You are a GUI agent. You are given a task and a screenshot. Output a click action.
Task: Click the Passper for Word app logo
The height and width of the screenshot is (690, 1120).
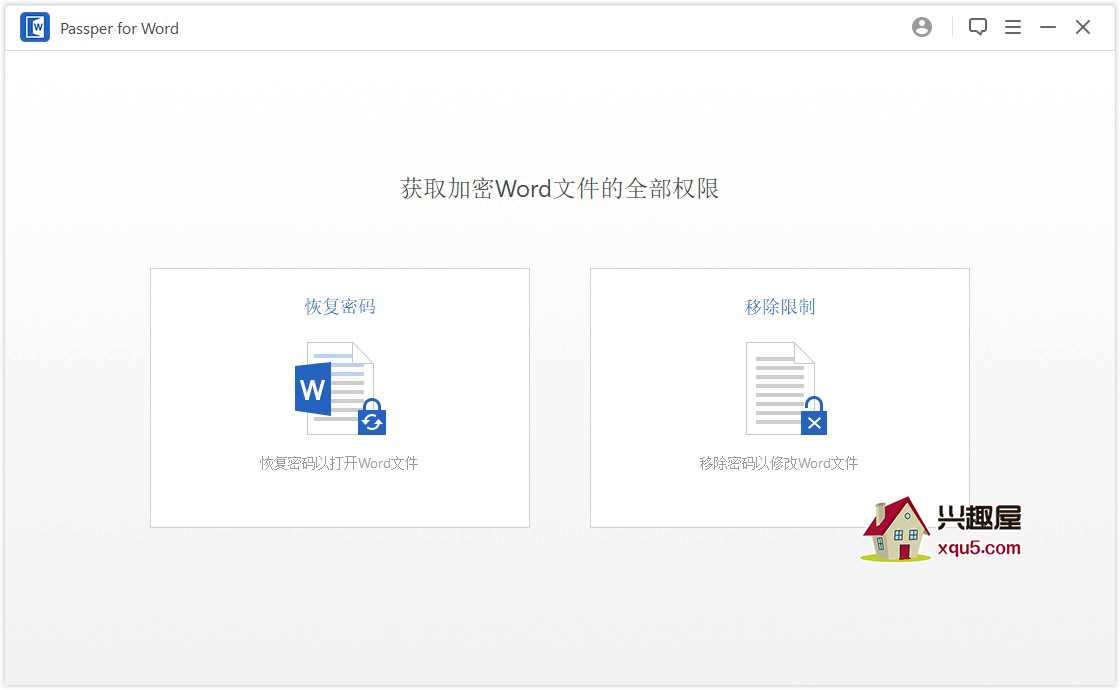(x=34, y=28)
